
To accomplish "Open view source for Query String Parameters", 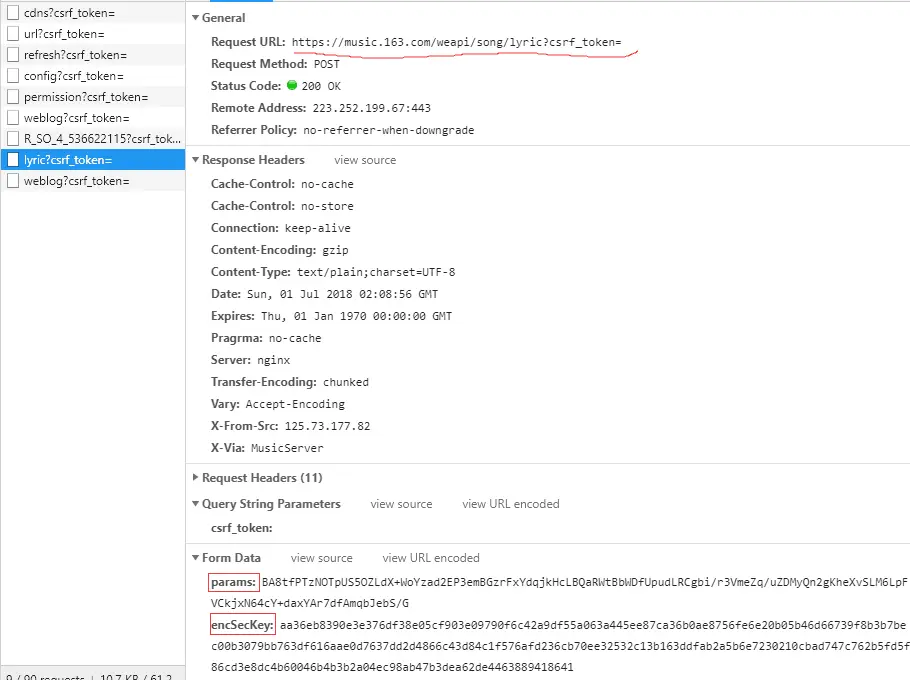I will coord(402,504).
